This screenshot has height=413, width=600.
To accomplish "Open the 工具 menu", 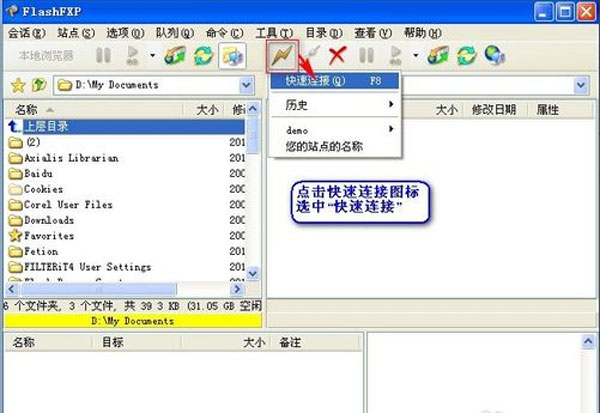I will pos(274,33).
